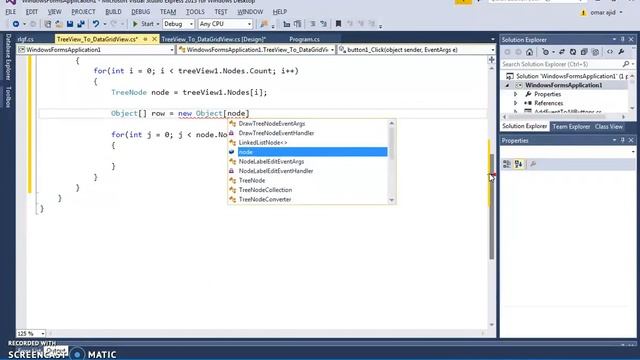The image size is (640, 360).
Task: Click the IntelliSense list scroll down arrow
Action: 392,200
